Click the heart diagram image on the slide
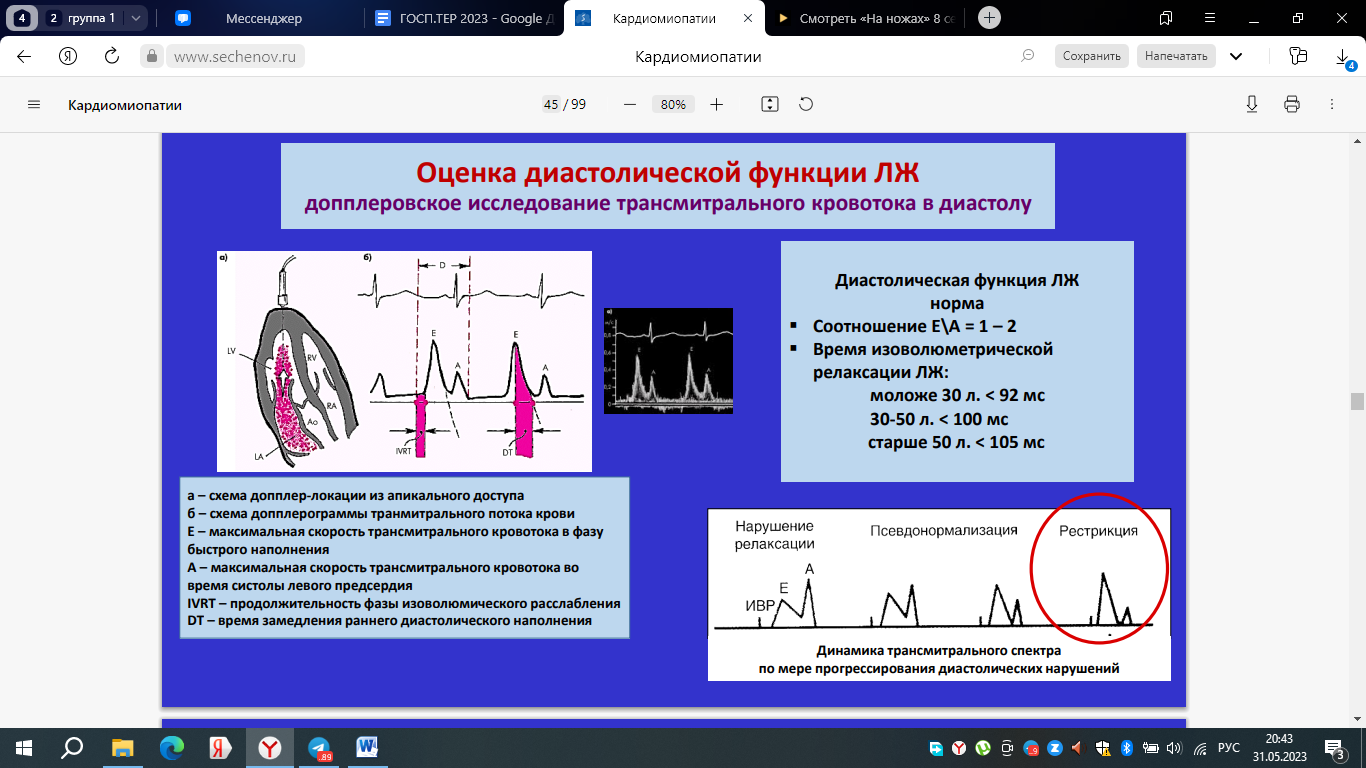 [x=404, y=361]
